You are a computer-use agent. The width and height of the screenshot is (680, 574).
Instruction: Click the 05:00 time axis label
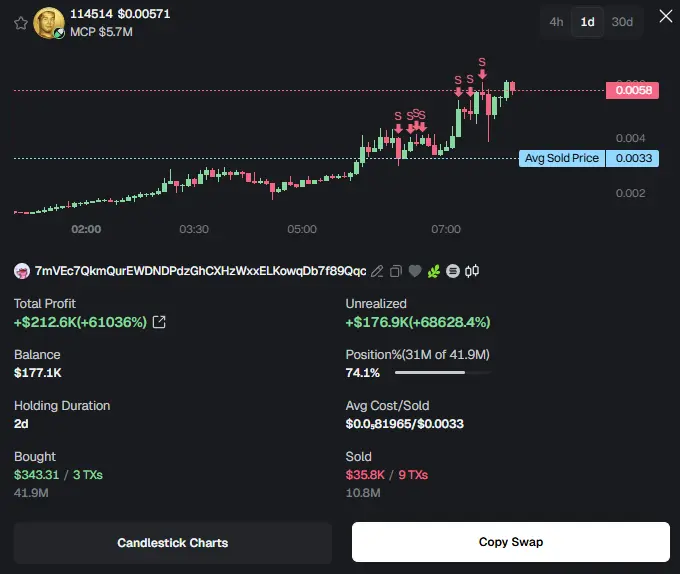pyautogui.click(x=302, y=229)
